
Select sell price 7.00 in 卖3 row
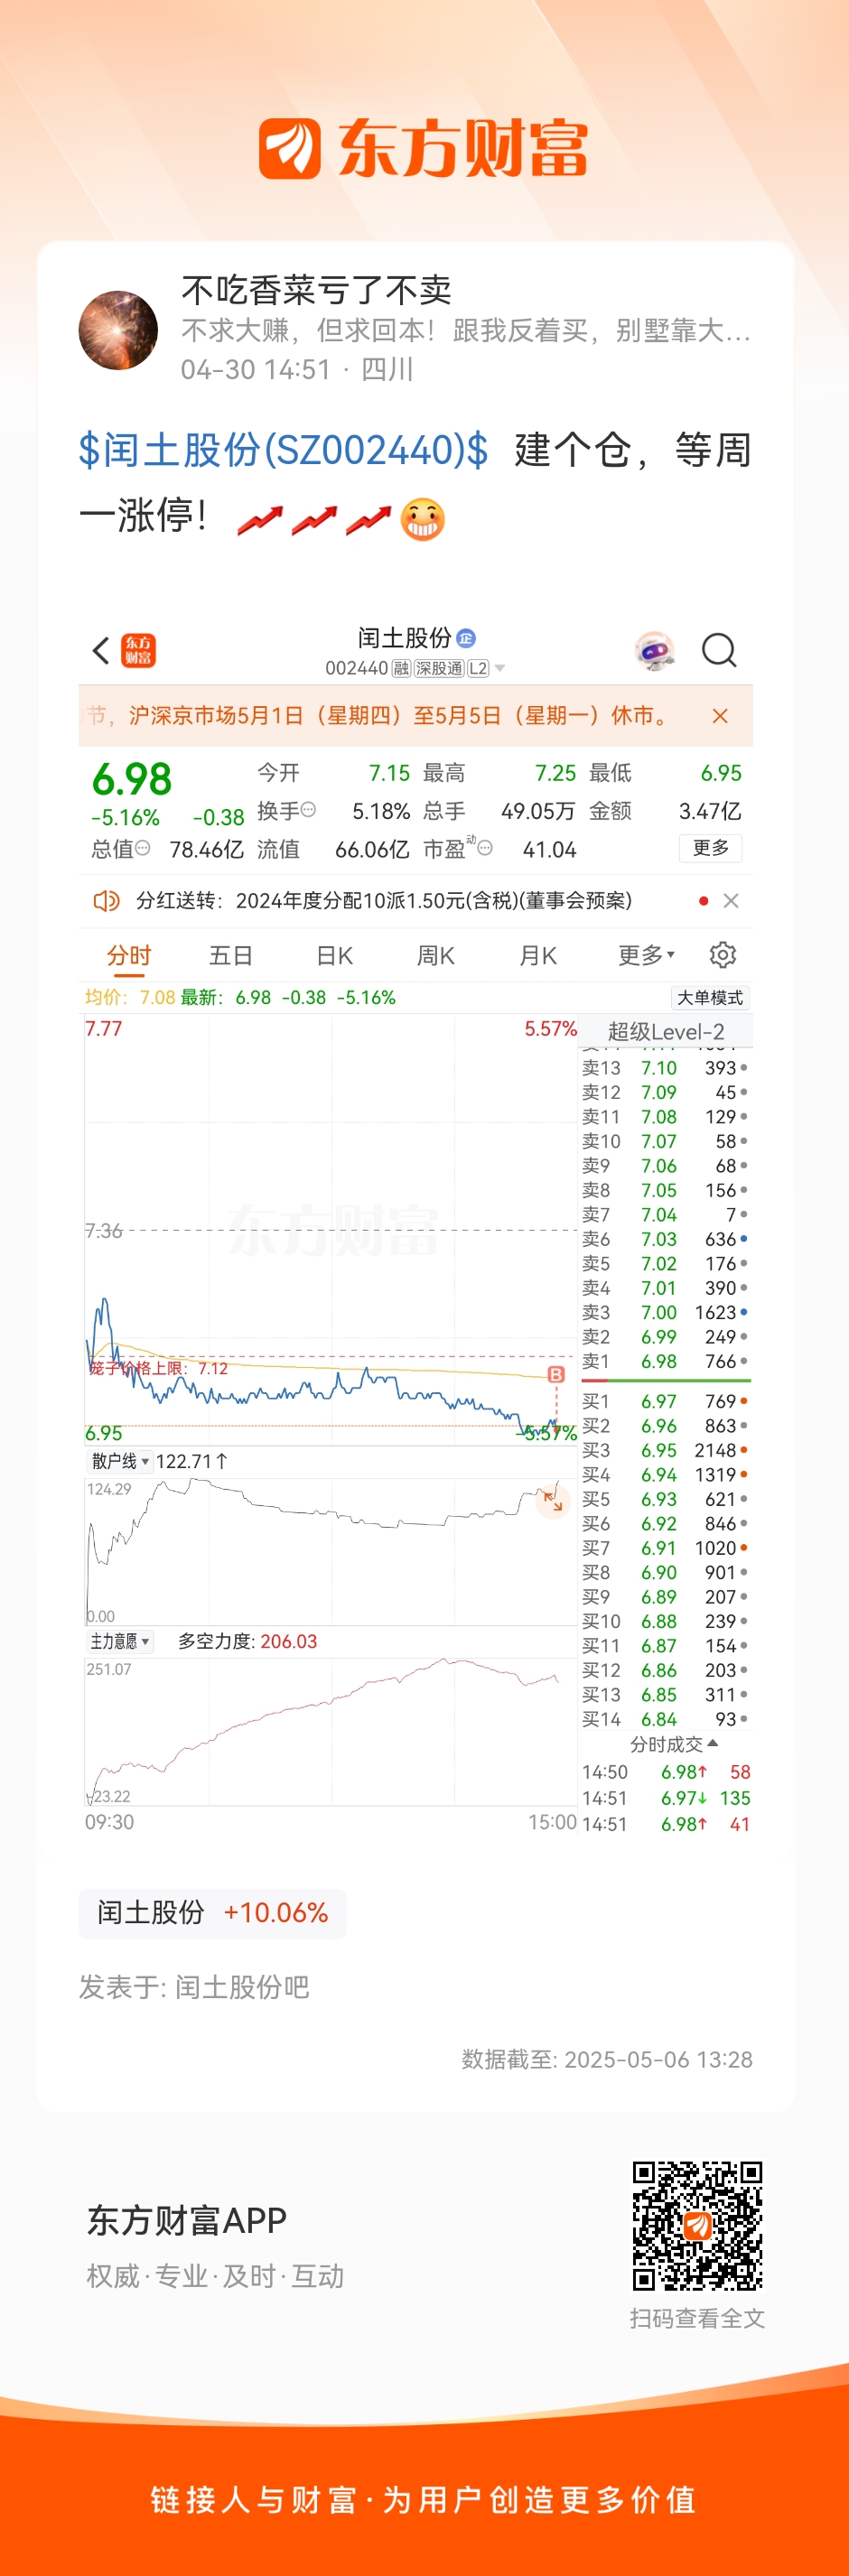(x=659, y=1313)
